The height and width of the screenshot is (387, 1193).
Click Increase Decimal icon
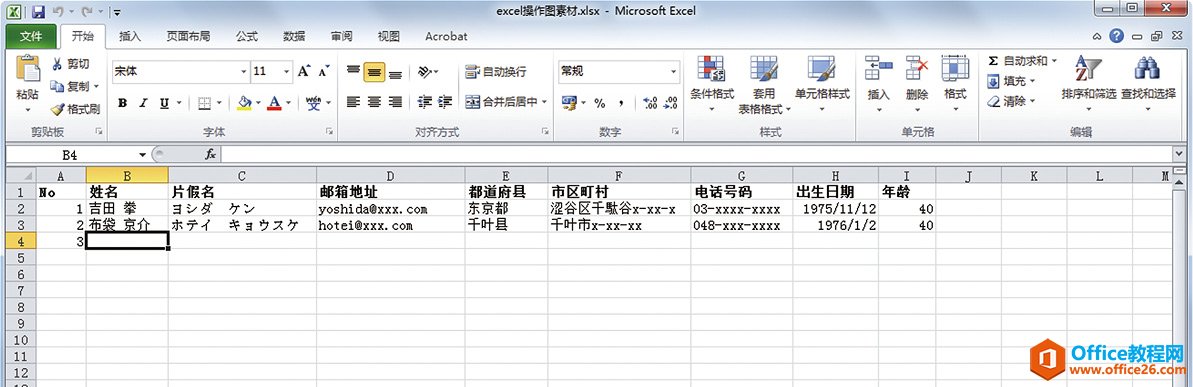tap(650, 103)
